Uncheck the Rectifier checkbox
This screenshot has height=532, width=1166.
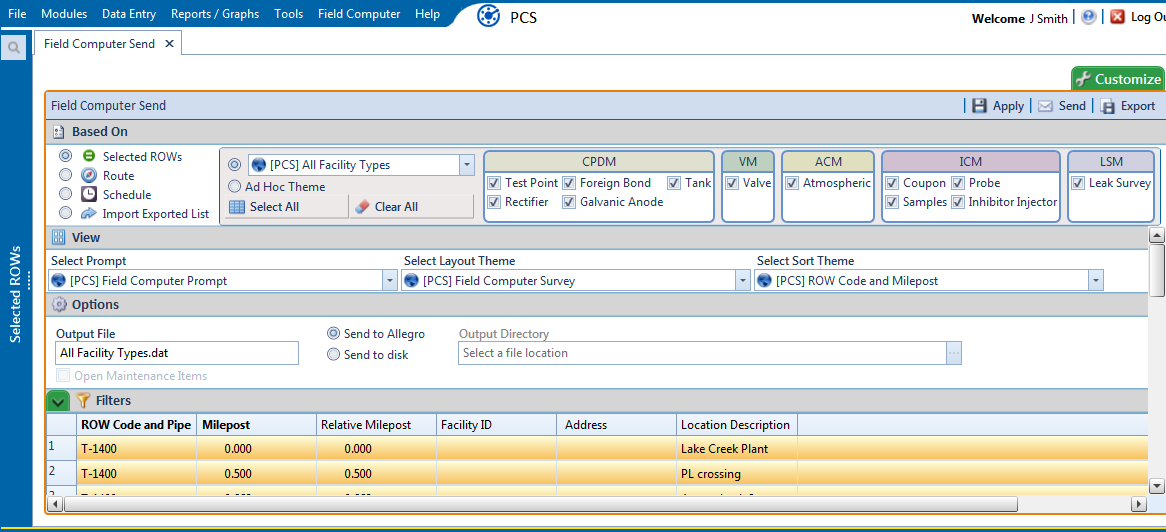coord(494,202)
